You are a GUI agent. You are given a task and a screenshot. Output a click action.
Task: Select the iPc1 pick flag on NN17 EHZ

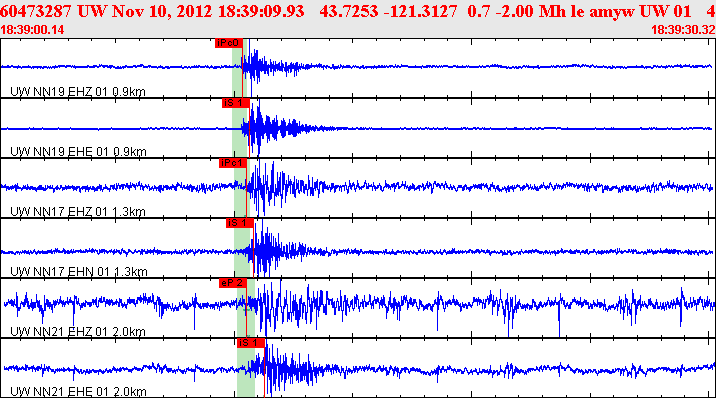point(232,163)
